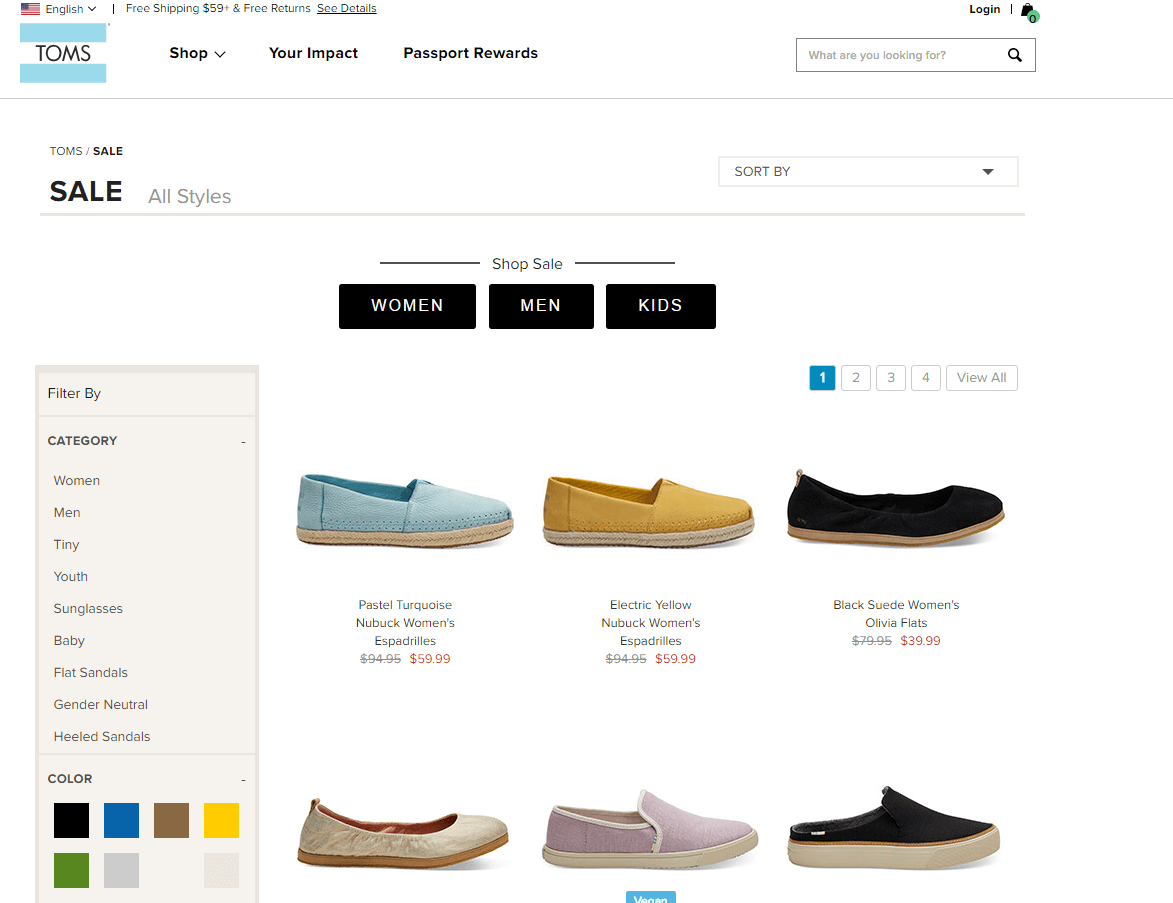Select the brown color swatch
Image resolution: width=1173 pixels, height=903 pixels.
tap(171, 820)
